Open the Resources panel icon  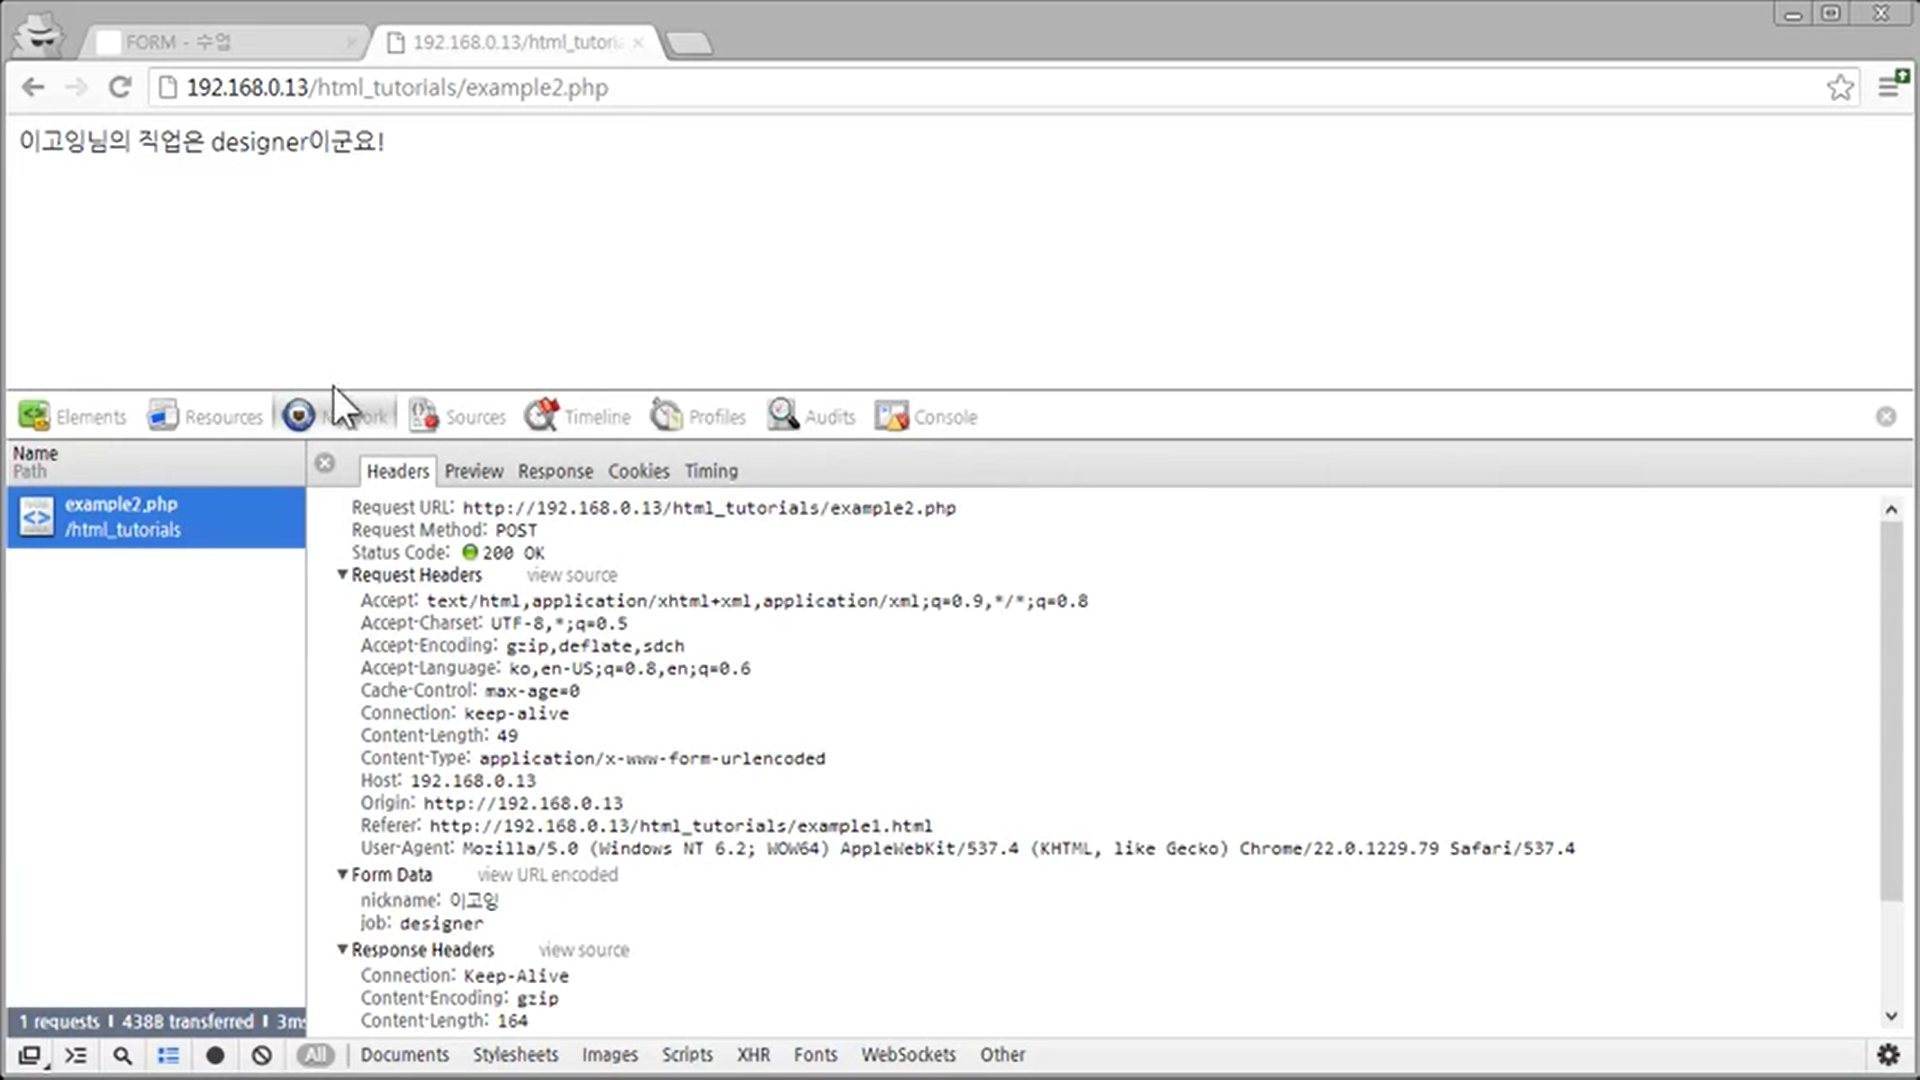163,416
